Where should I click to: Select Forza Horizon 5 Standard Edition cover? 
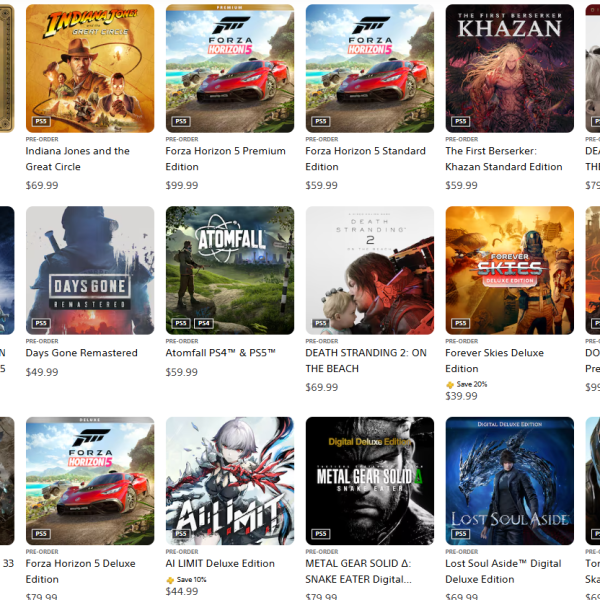[x=370, y=68]
